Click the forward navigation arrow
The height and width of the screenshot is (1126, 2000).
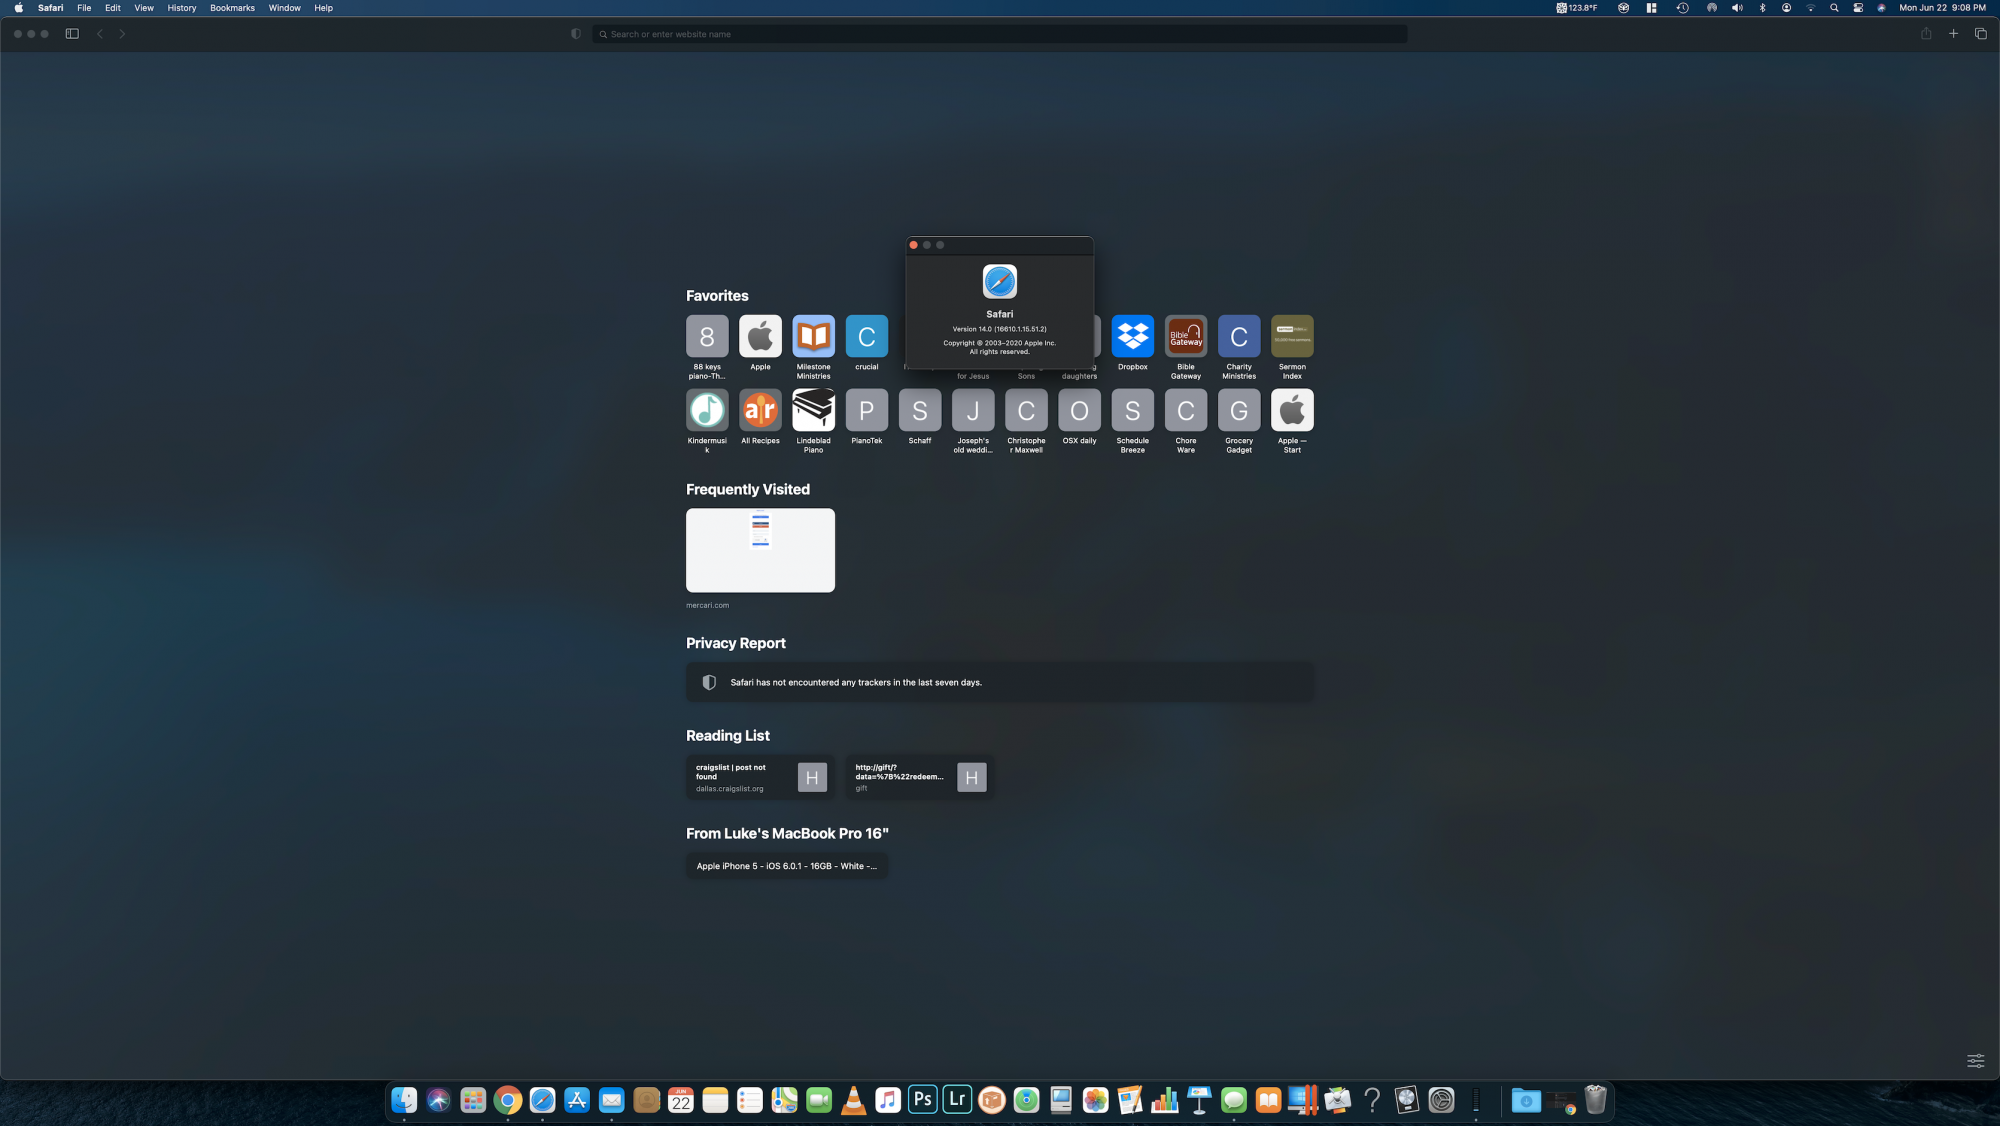pos(122,34)
